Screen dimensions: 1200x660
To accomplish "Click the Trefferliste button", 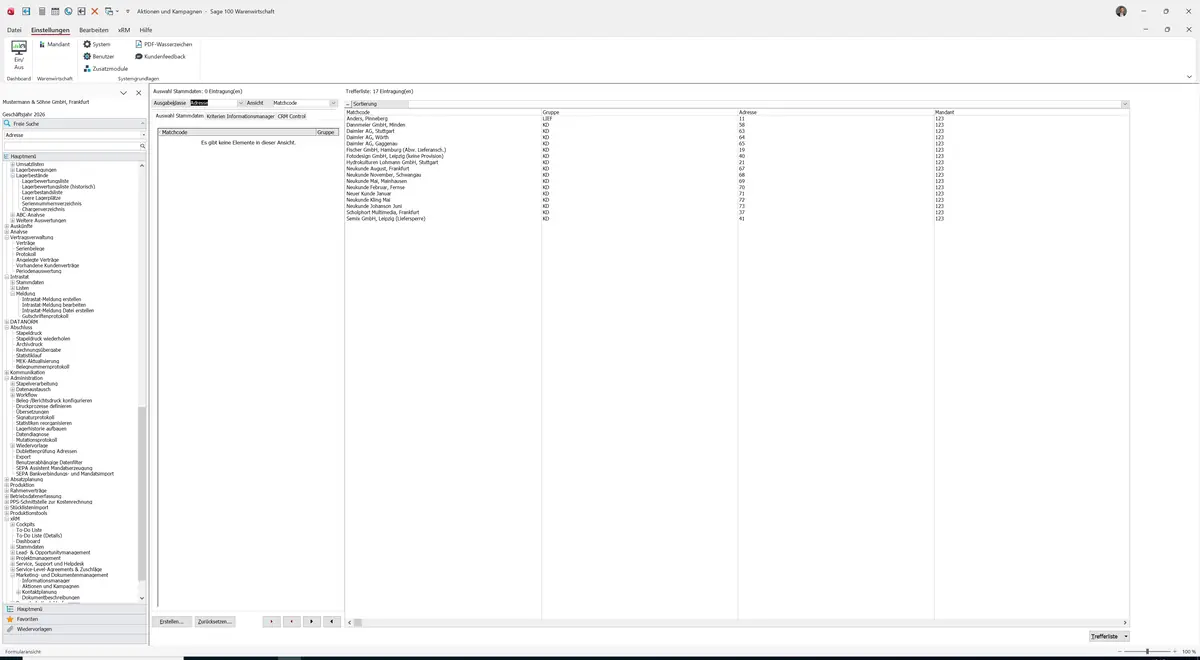I will pyautogui.click(x=1104, y=636).
